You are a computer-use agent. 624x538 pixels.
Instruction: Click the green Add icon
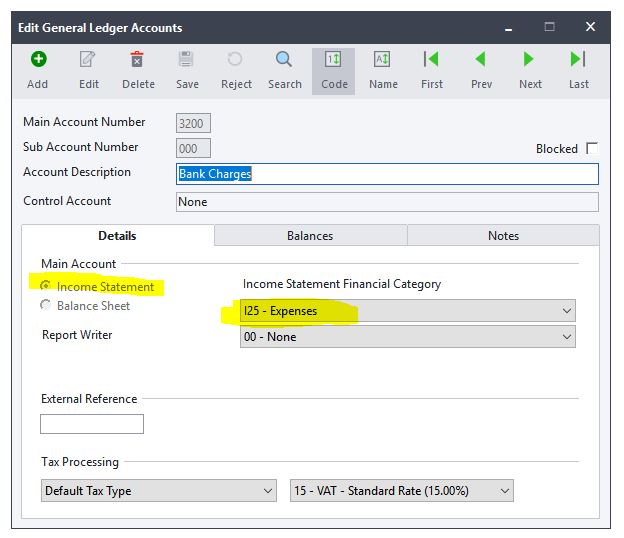38,60
